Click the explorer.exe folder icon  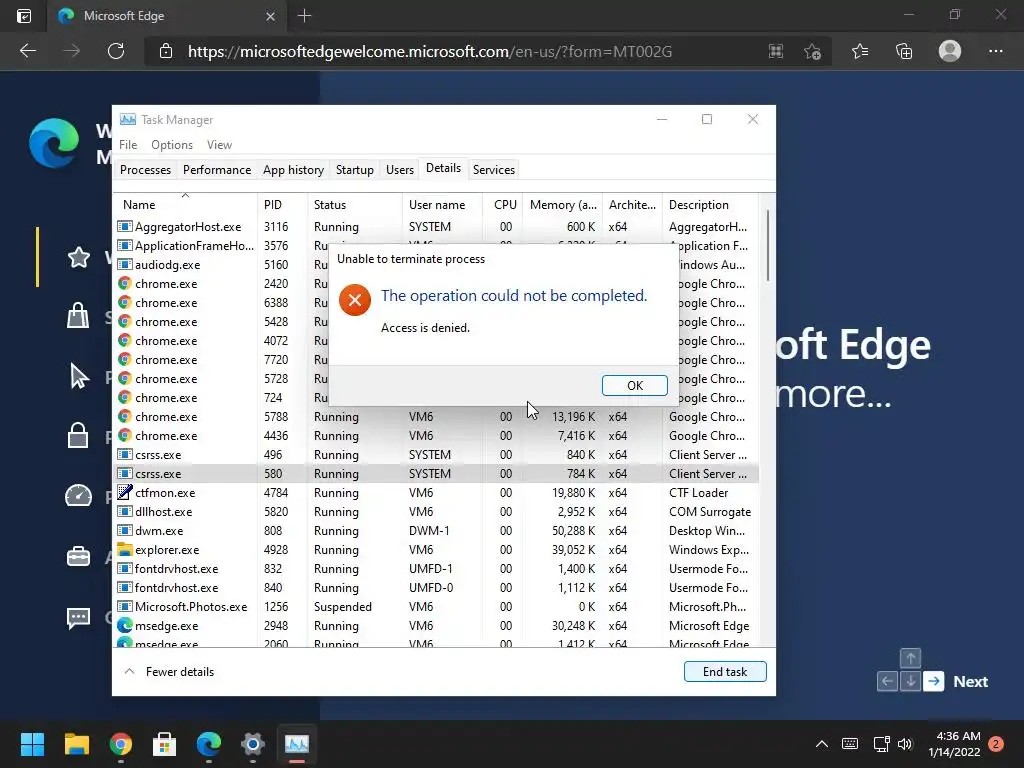(x=125, y=549)
